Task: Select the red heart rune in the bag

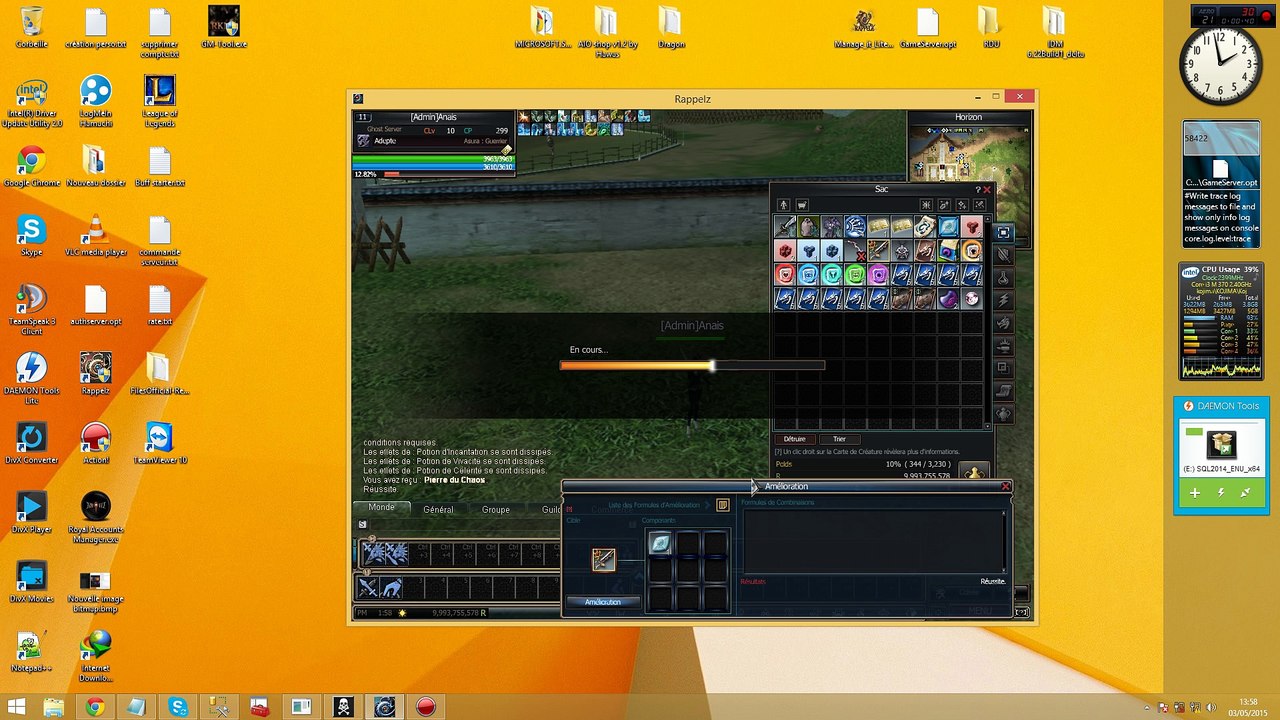Action: (x=785, y=275)
